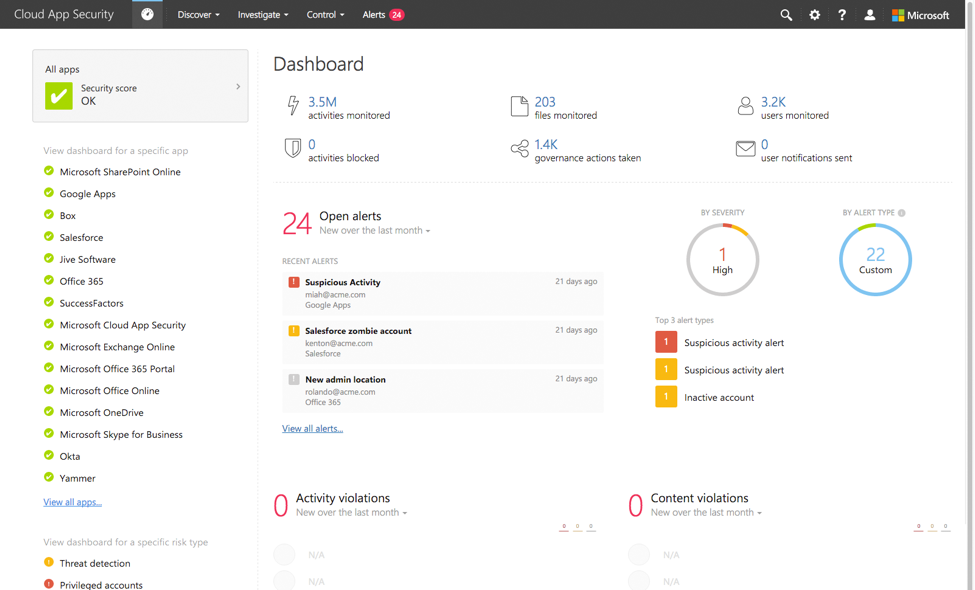This screenshot has height=590, width=975.
Task: Open the New admin location alert
Action: click(x=443, y=390)
